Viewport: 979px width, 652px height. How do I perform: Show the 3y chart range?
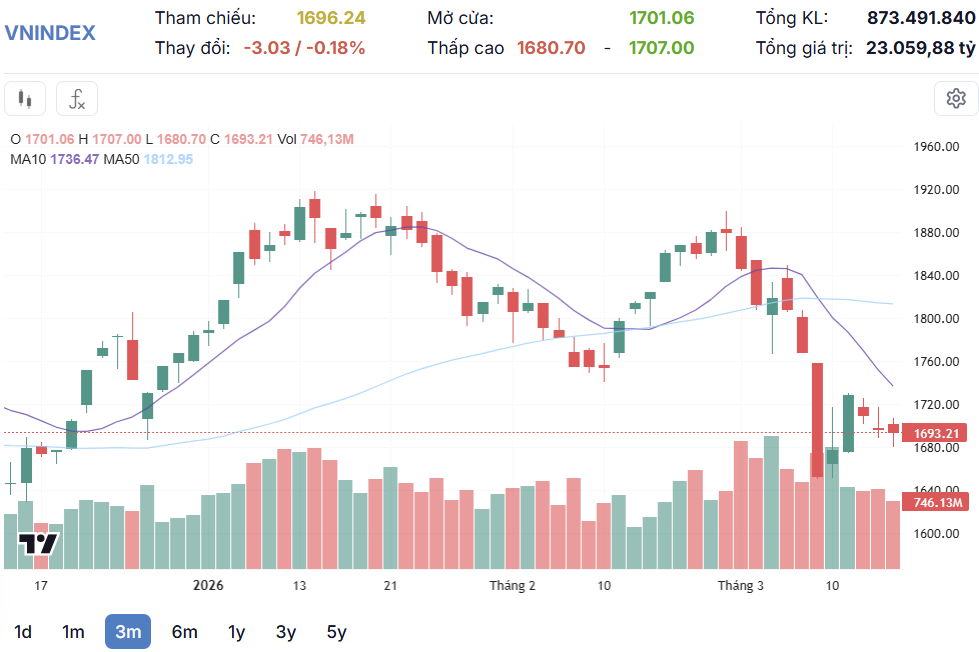pyautogui.click(x=286, y=632)
